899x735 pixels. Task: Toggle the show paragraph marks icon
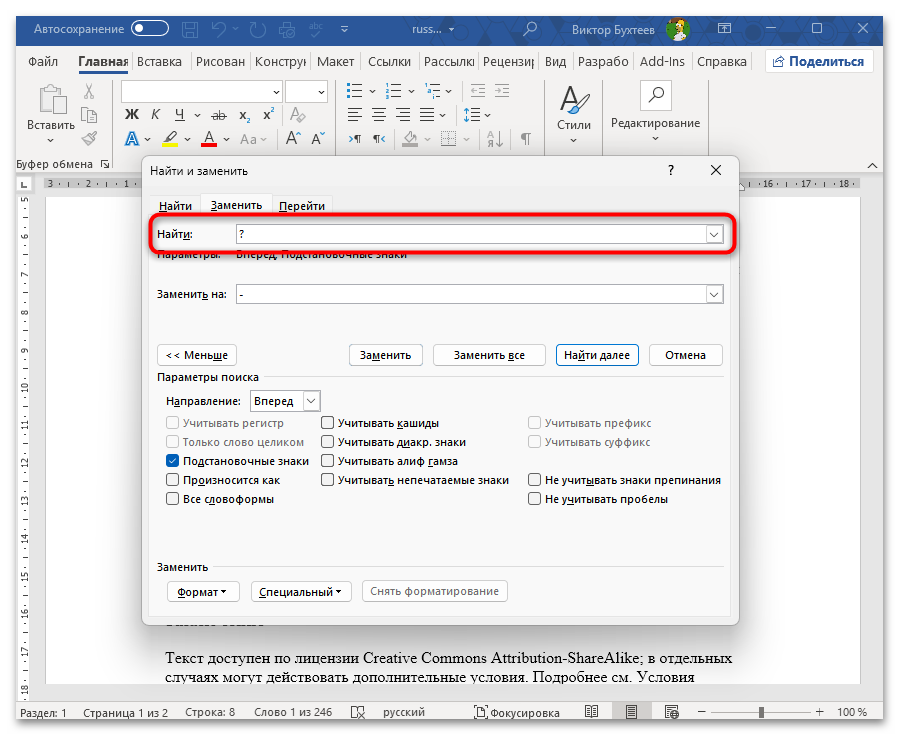(526, 139)
